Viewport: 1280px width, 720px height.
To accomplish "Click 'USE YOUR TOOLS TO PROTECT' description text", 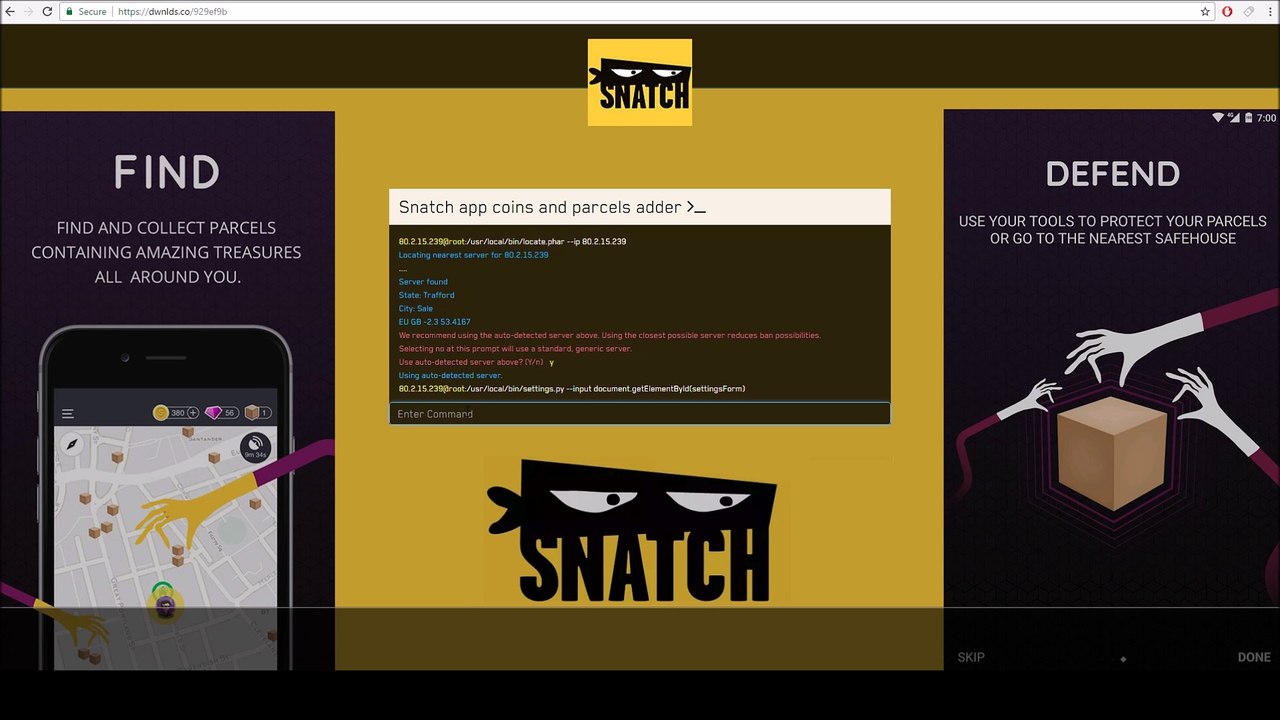I will (1113, 230).
